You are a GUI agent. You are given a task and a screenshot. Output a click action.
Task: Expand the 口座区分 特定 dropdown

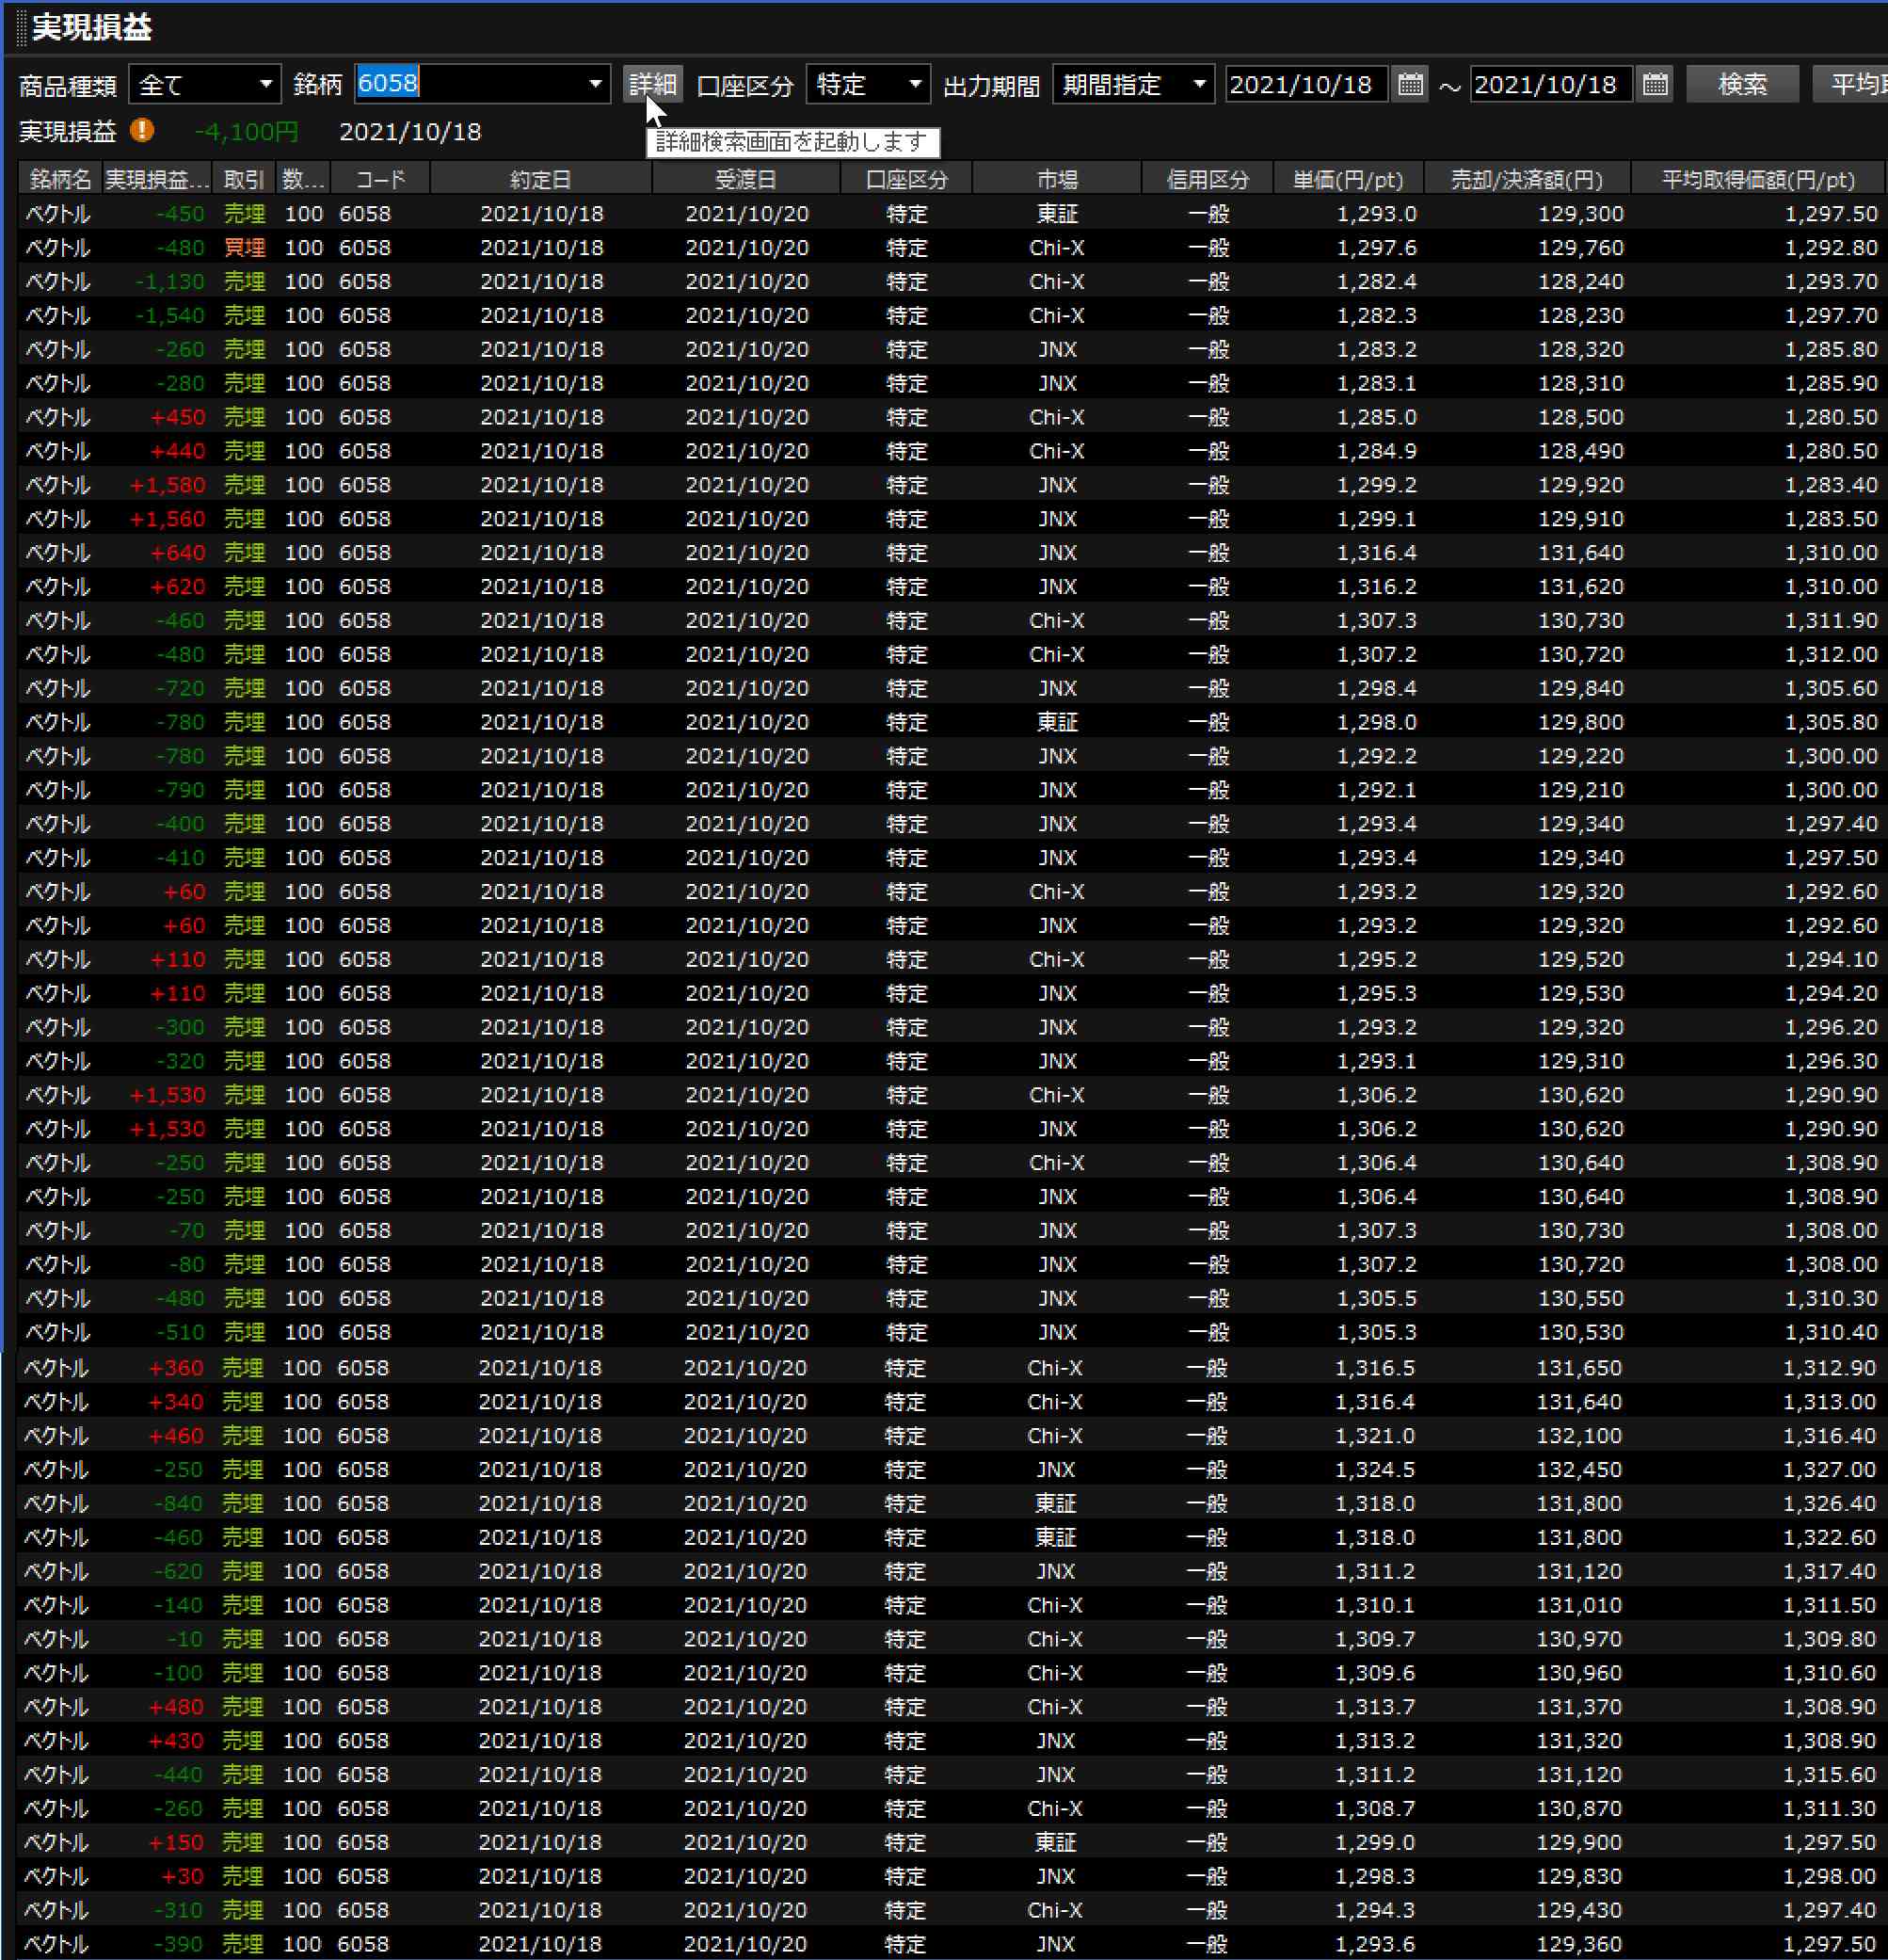tap(867, 85)
